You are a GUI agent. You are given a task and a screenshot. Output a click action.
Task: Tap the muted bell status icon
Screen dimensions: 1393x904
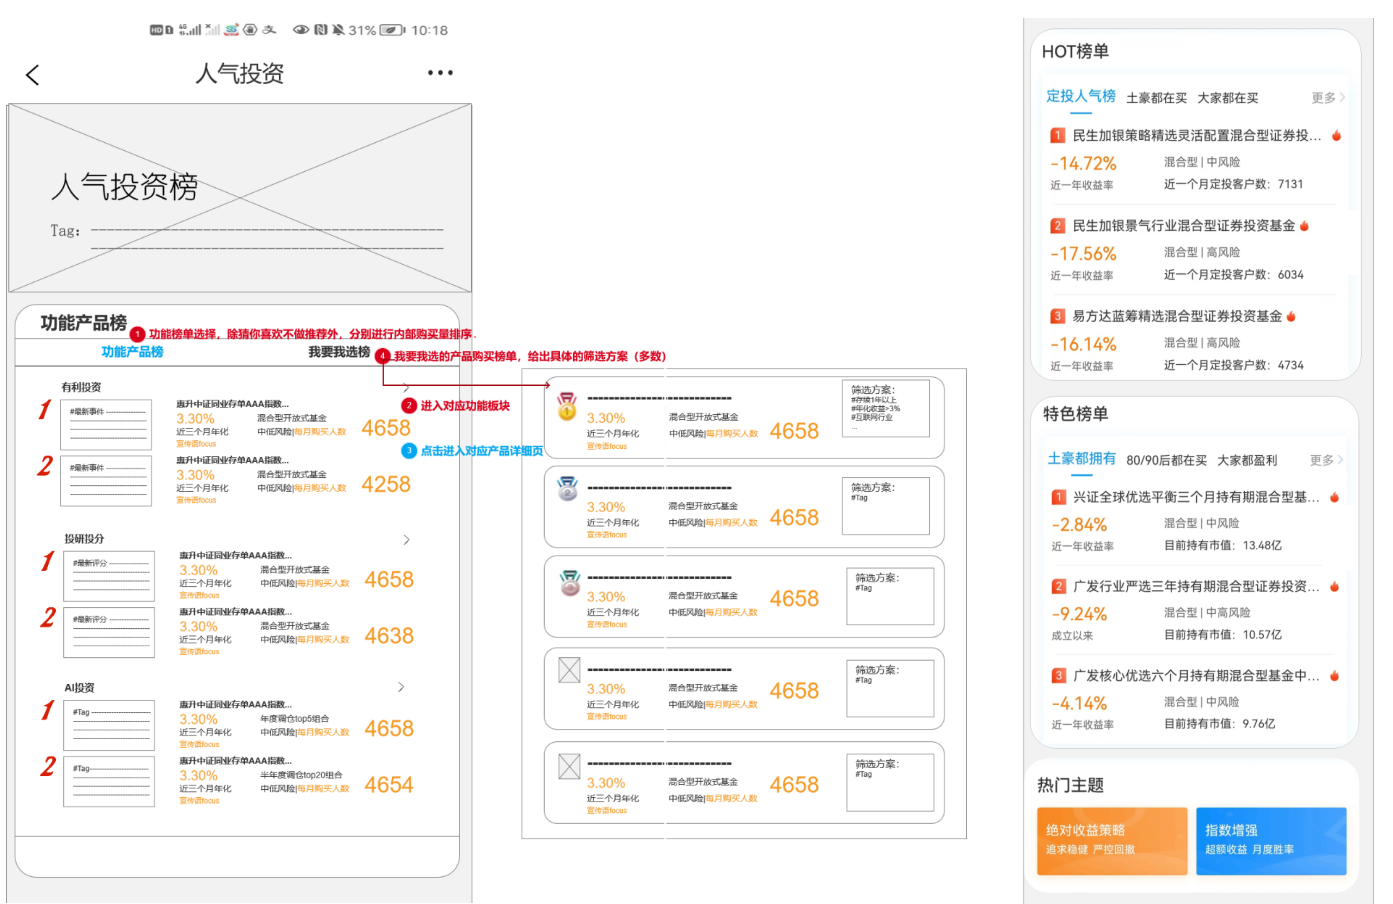pyautogui.click(x=338, y=30)
